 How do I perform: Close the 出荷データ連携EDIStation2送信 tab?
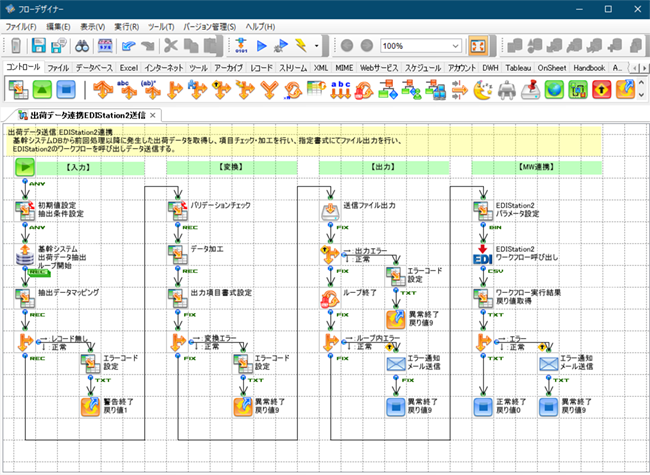153,115
